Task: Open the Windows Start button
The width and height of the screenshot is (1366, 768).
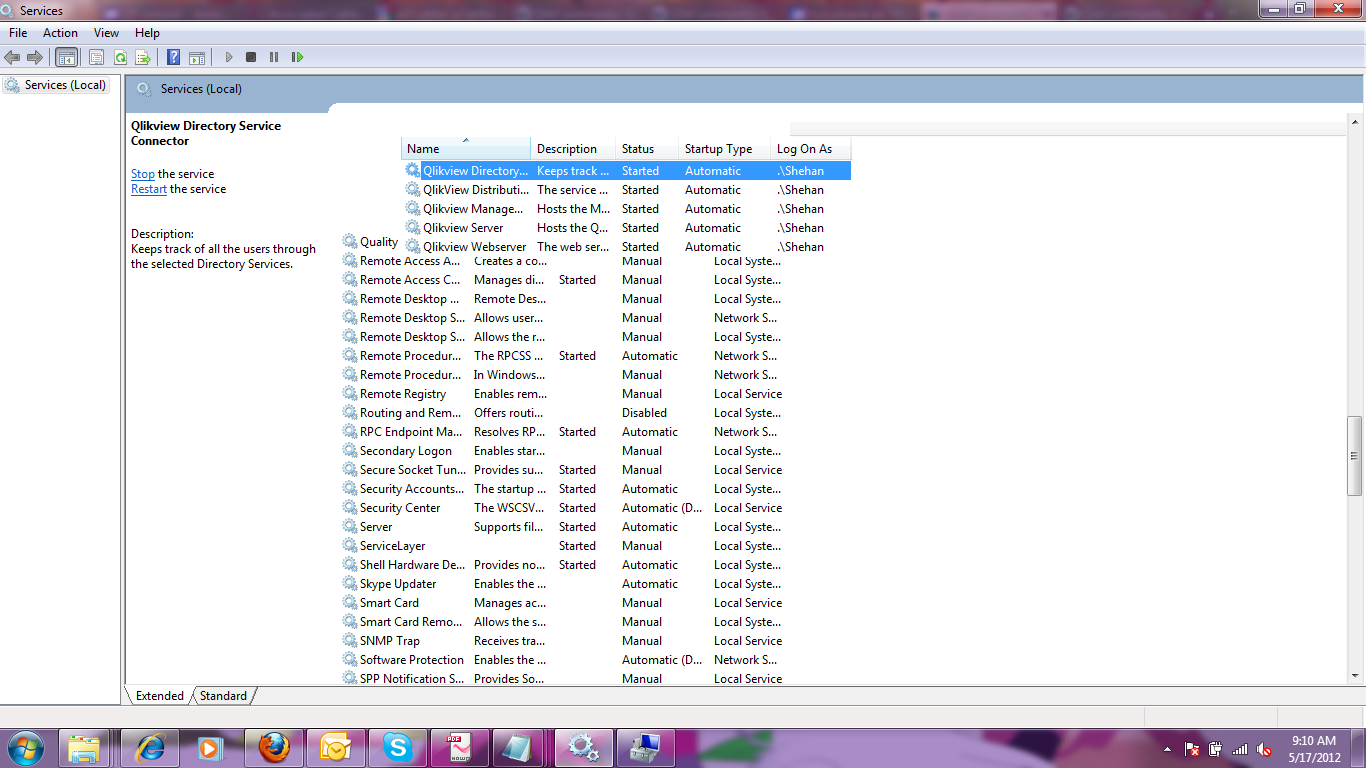Action: pos(24,747)
